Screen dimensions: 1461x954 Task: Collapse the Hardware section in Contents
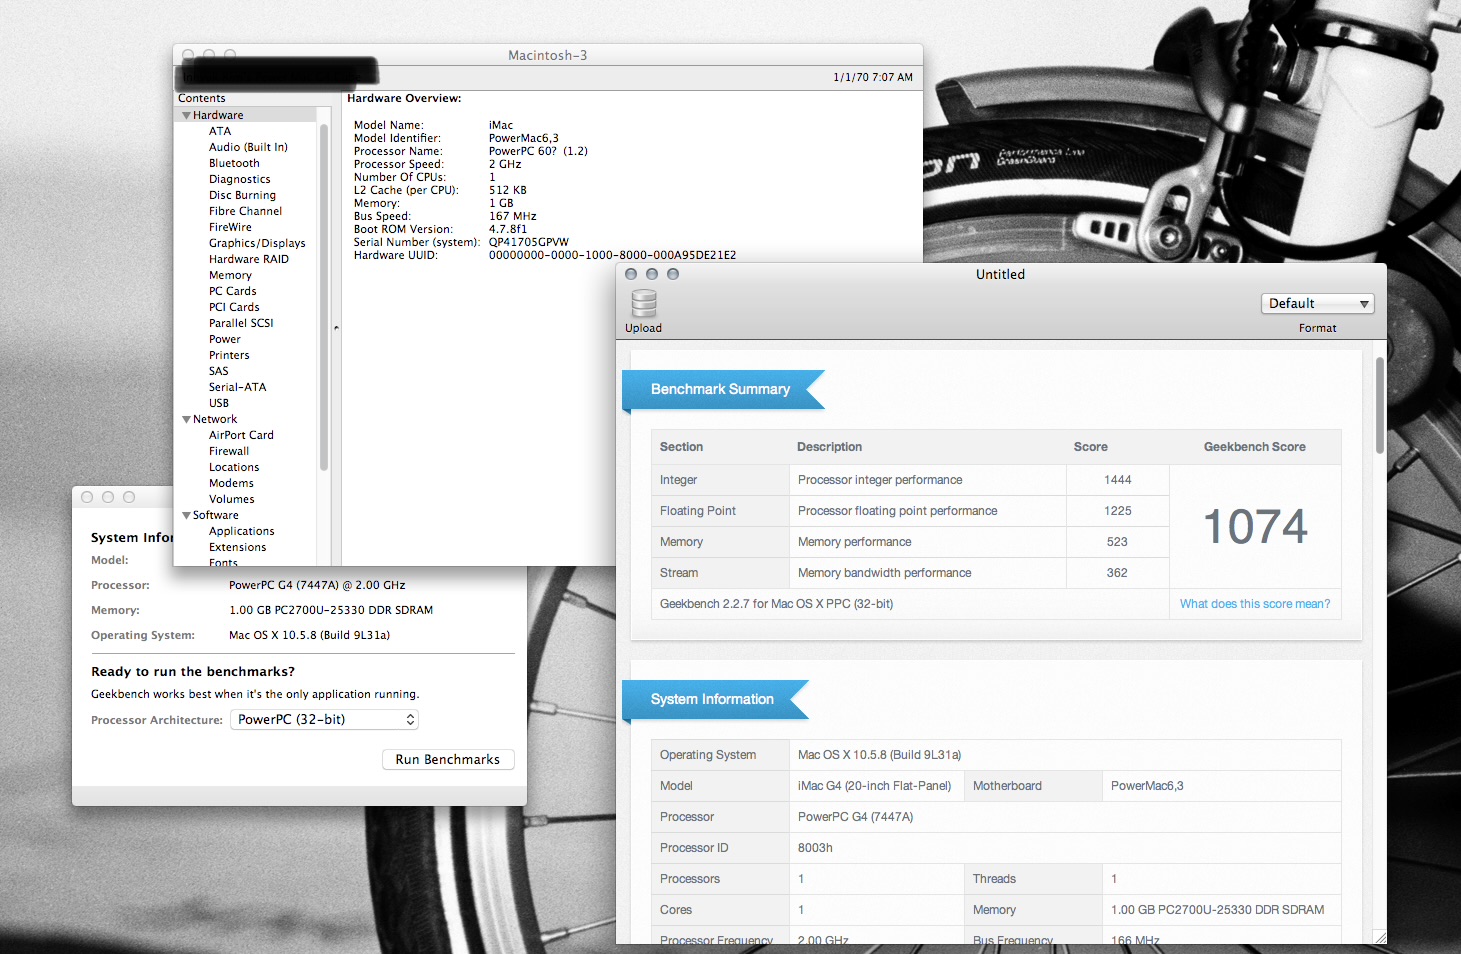[x=186, y=116]
